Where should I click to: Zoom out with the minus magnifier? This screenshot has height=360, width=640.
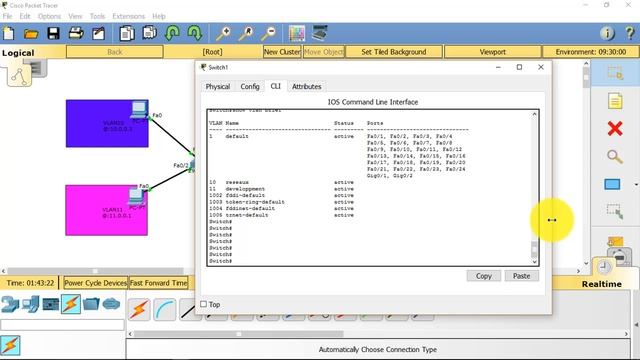(269, 33)
